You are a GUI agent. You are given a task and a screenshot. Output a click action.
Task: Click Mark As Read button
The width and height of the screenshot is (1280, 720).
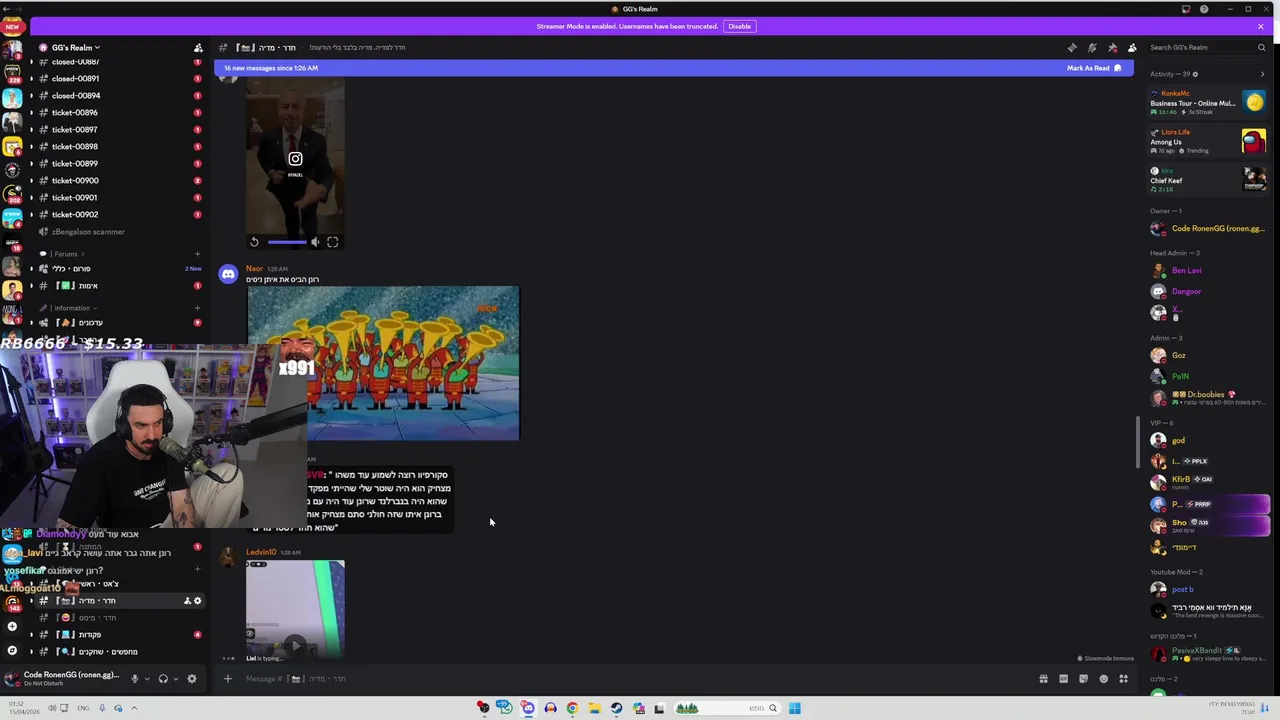coord(1094,68)
